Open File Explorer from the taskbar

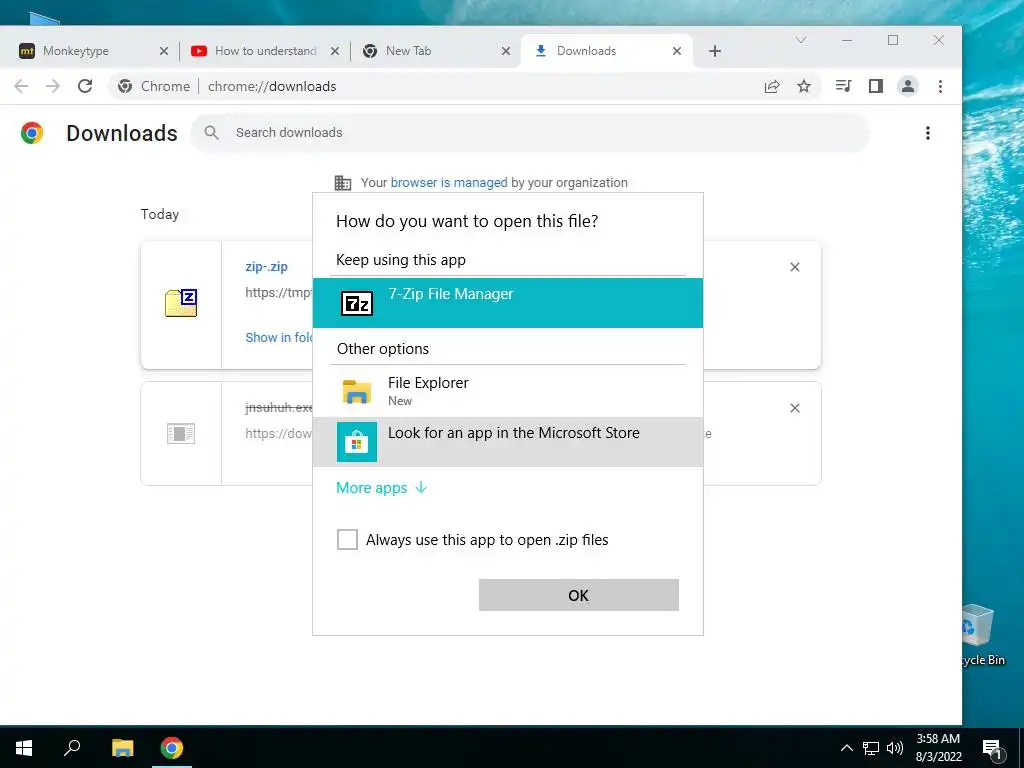click(123, 748)
